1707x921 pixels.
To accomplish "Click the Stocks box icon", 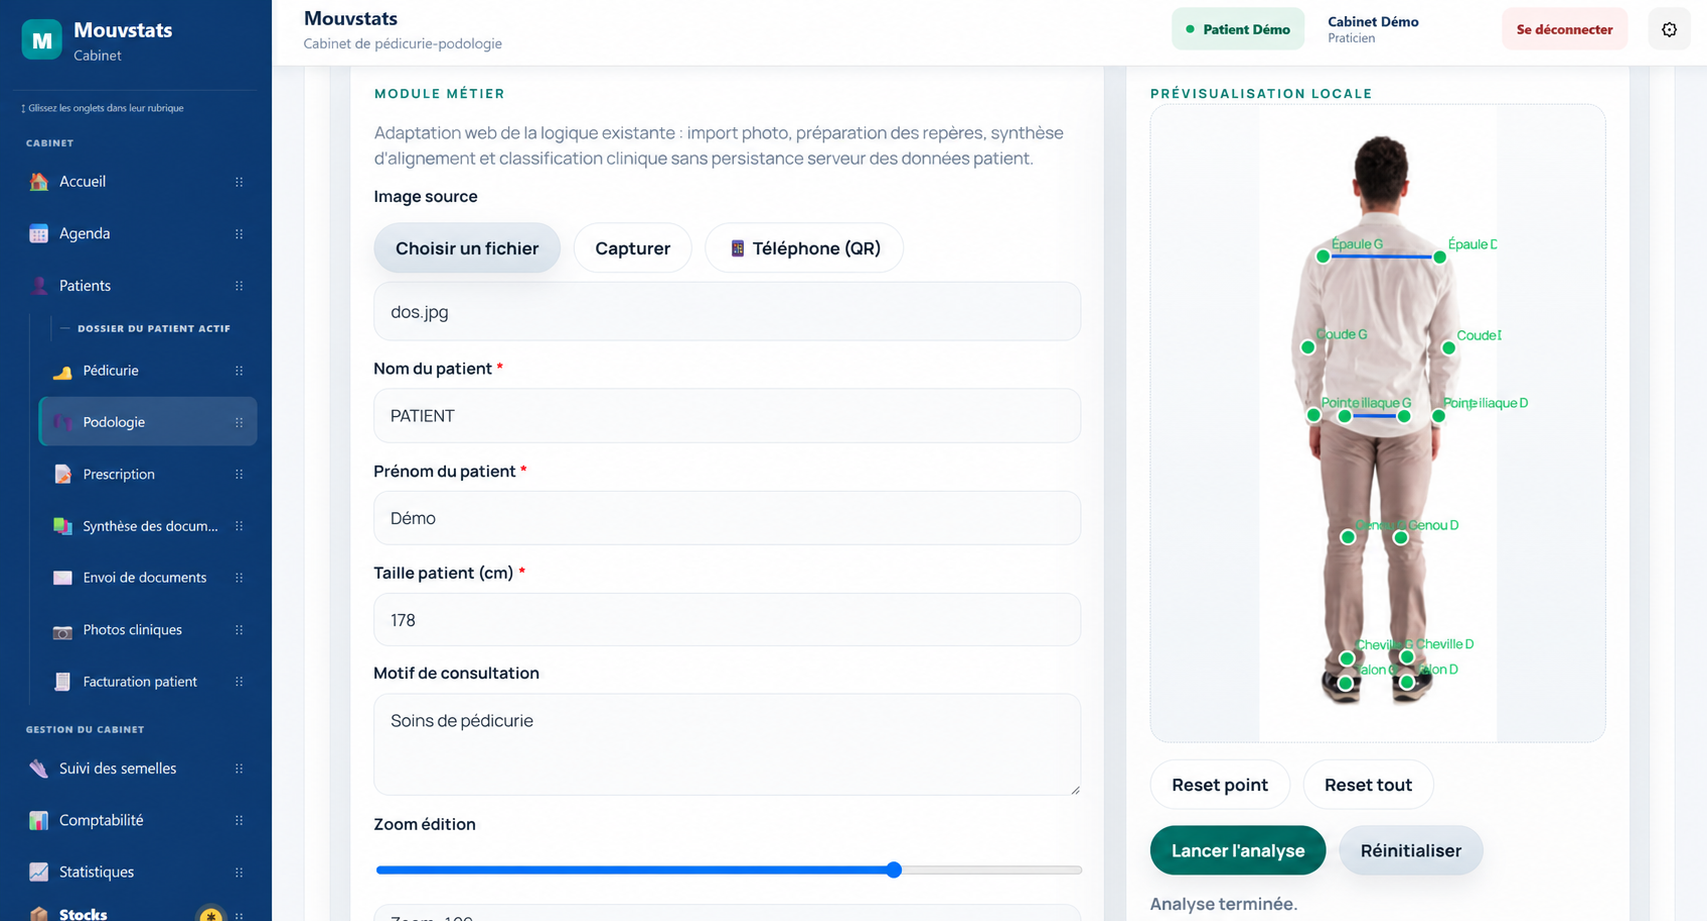I will click(39, 913).
